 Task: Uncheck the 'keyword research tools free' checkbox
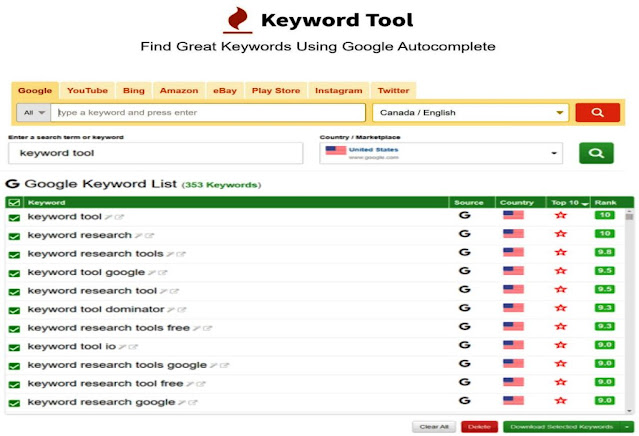click(x=14, y=329)
